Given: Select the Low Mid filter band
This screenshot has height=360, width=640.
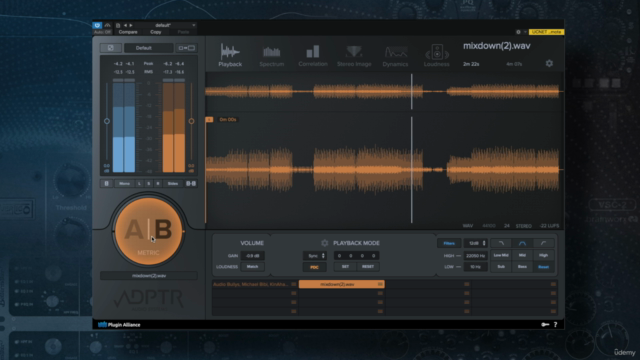Looking at the screenshot, I should tap(501, 255).
